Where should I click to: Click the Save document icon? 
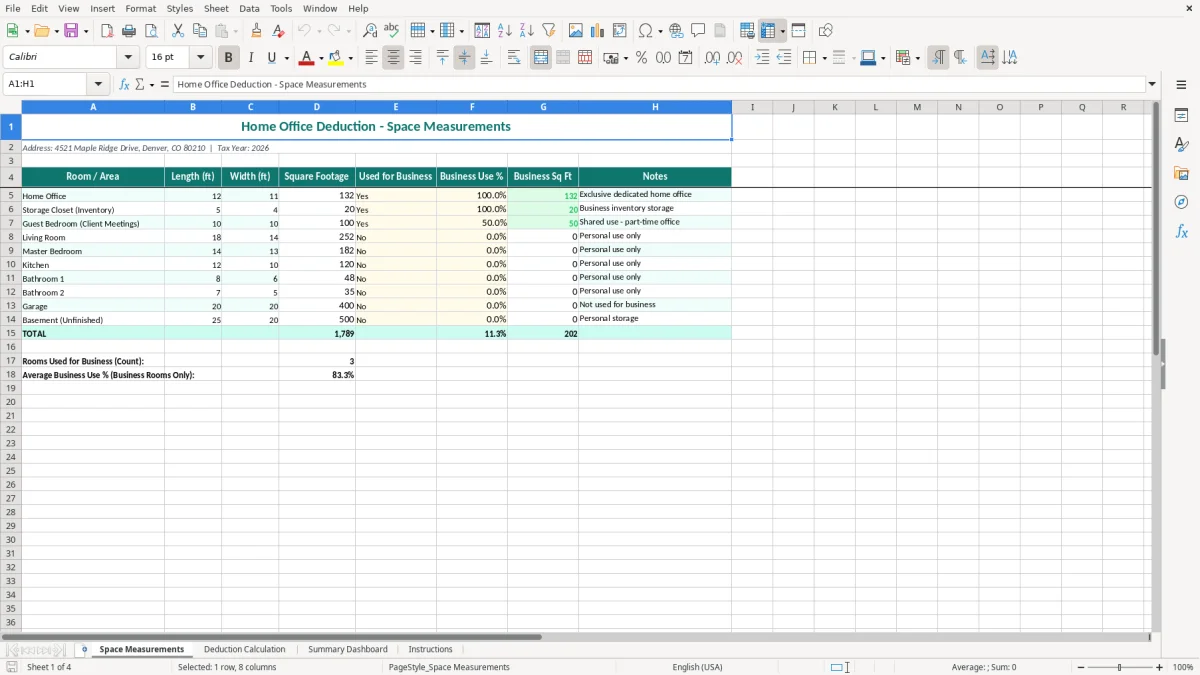click(x=71, y=31)
